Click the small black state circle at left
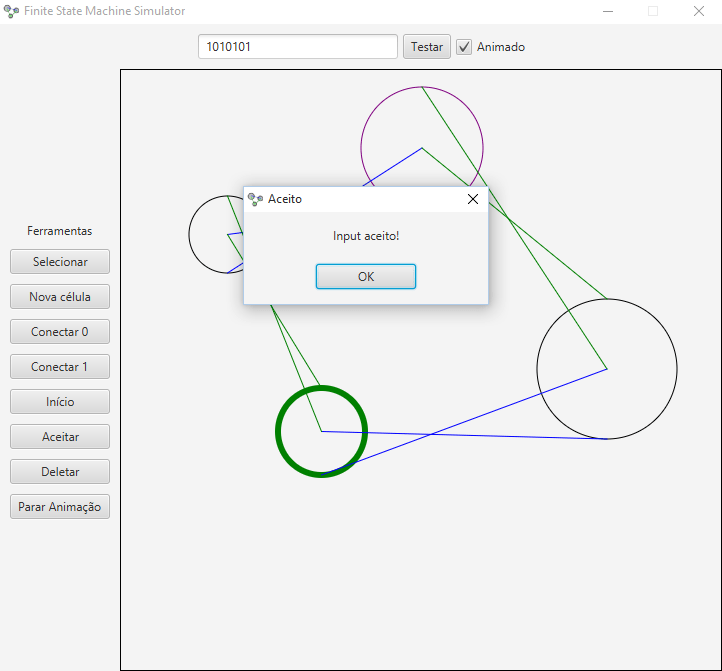This screenshot has height=671, width=722. 212,235
